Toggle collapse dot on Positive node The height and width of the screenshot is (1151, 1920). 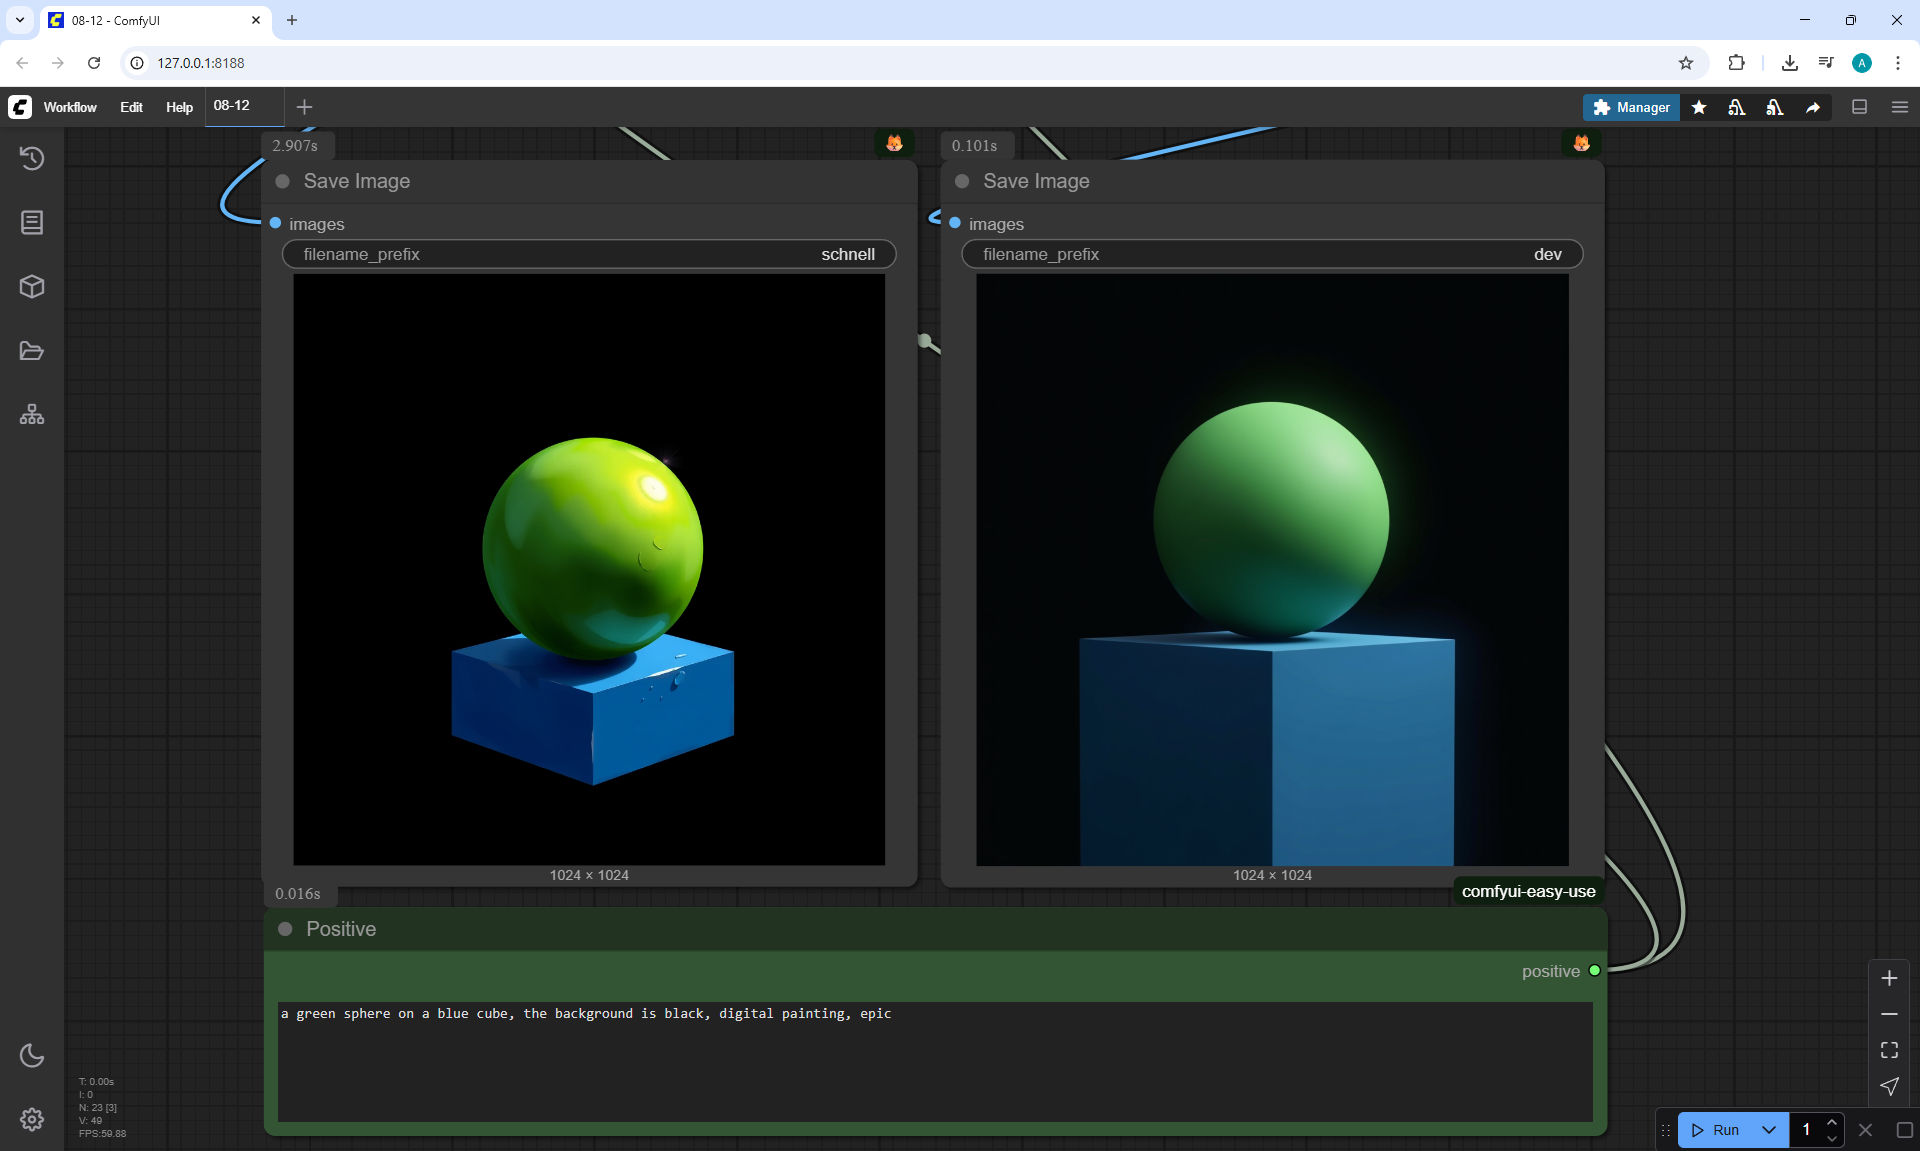(x=285, y=929)
